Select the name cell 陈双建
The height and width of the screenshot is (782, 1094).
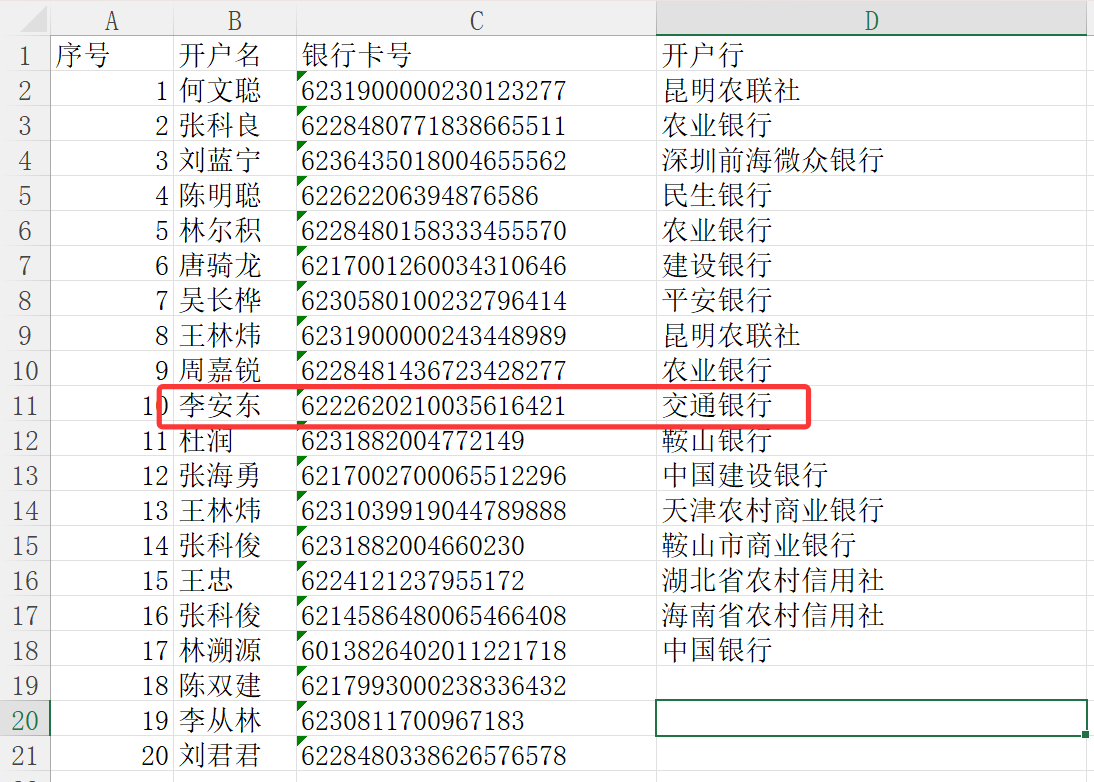click(234, 685)
